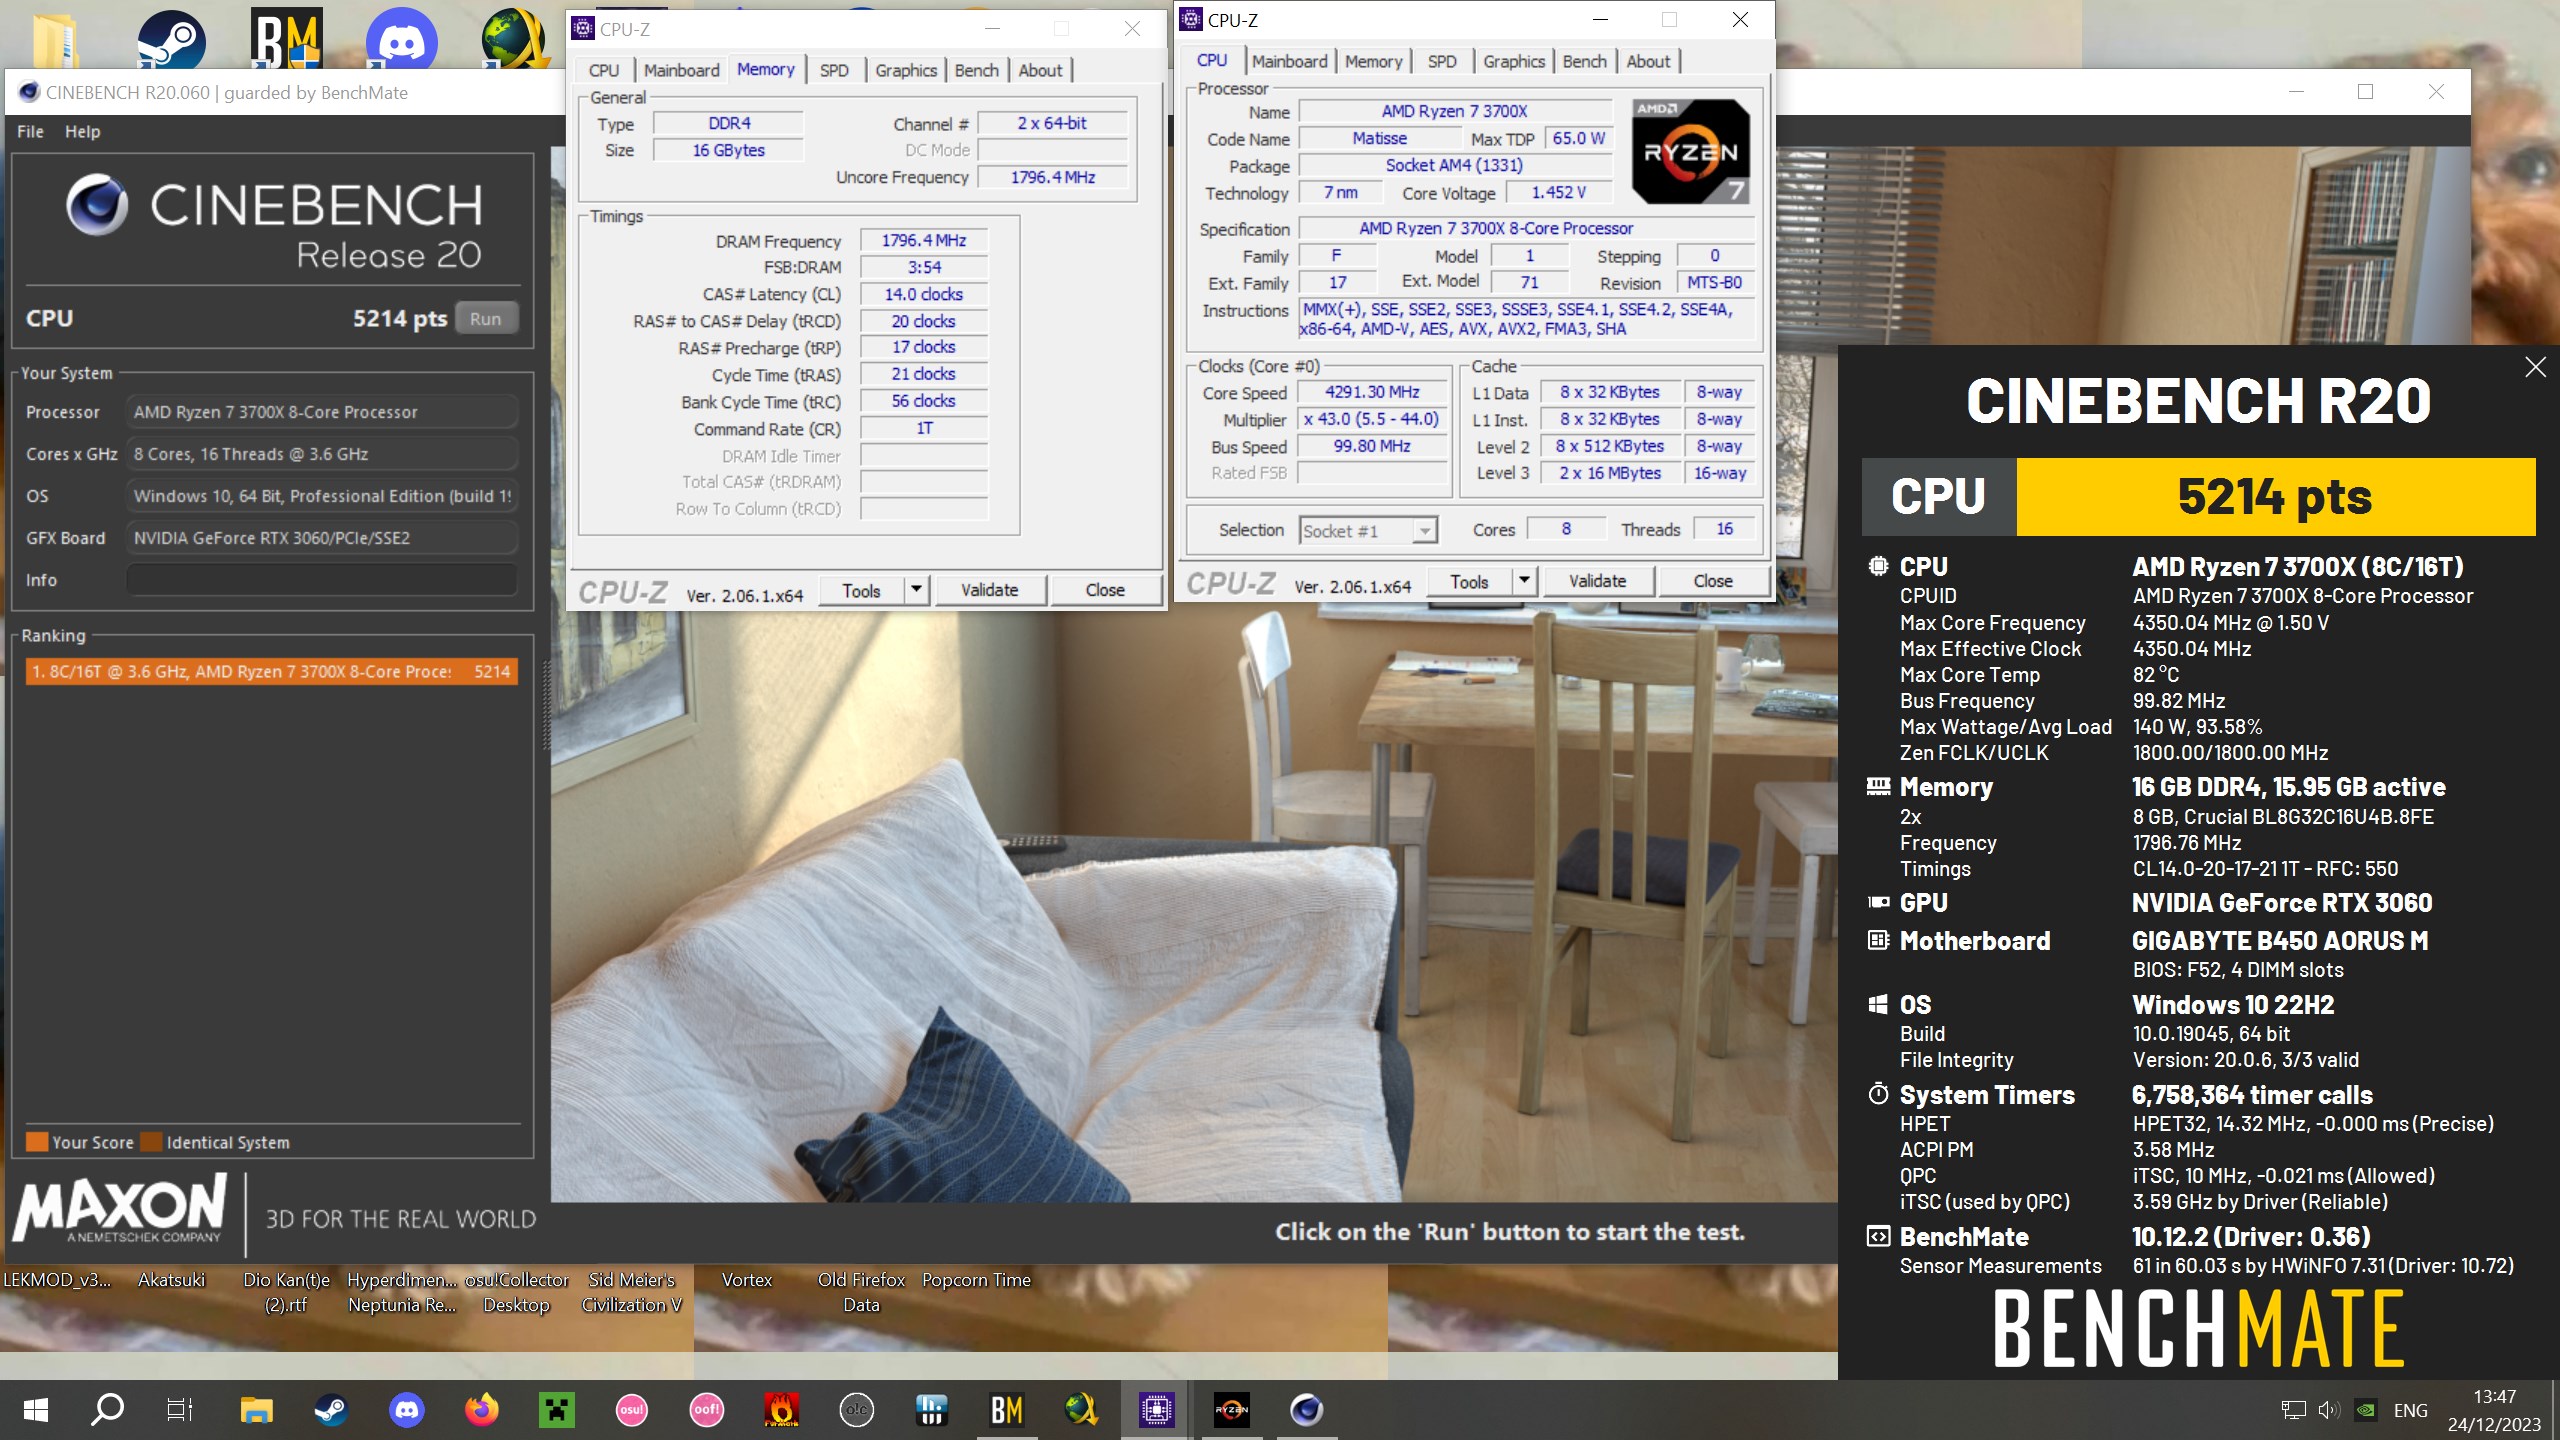Open File Explorer from the taskbar
The width and height of the screenshot is (2560, 1440).
tap(257, 1410)
